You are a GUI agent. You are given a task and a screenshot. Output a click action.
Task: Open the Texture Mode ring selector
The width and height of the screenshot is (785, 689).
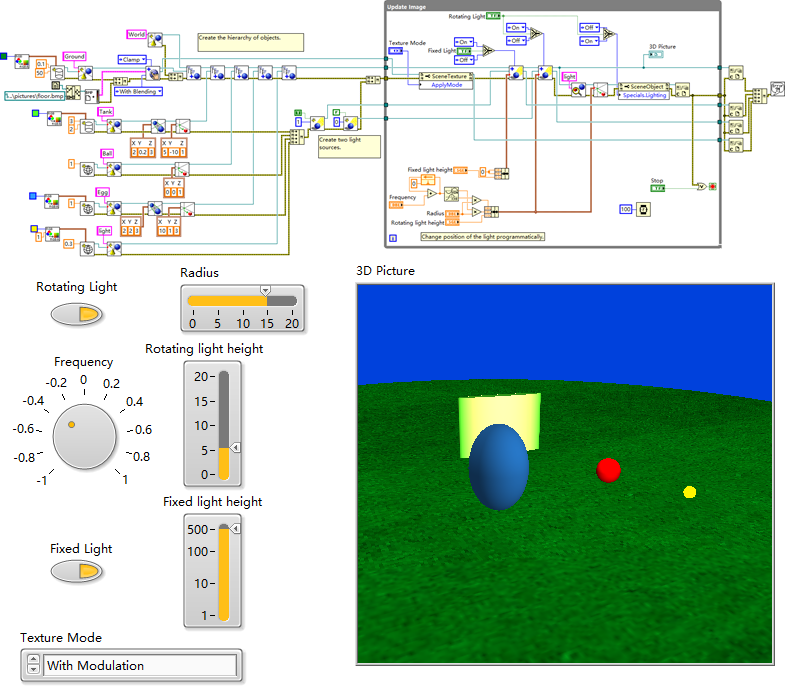tap(140, 665)
